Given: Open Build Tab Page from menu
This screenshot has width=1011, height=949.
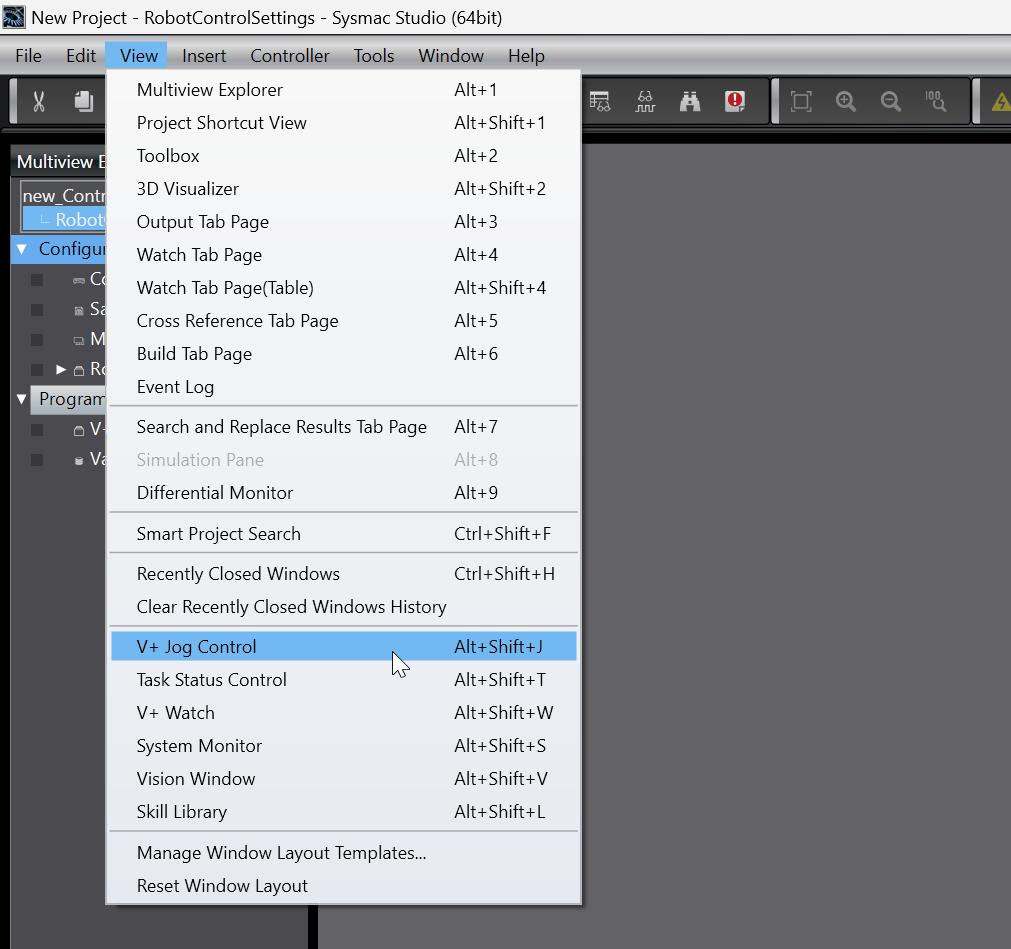Looking at the screenshot, I should (x=344, y=353).
